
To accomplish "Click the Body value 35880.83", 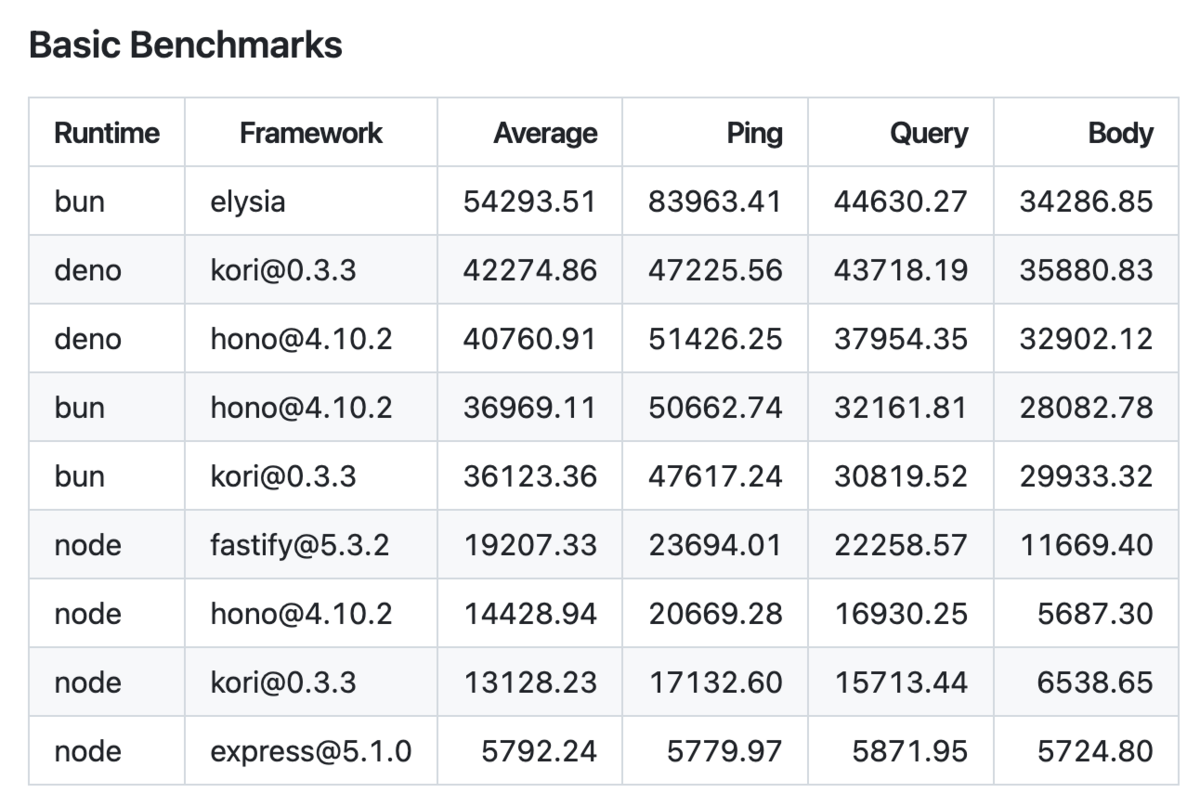I will tap(1087, 270).
